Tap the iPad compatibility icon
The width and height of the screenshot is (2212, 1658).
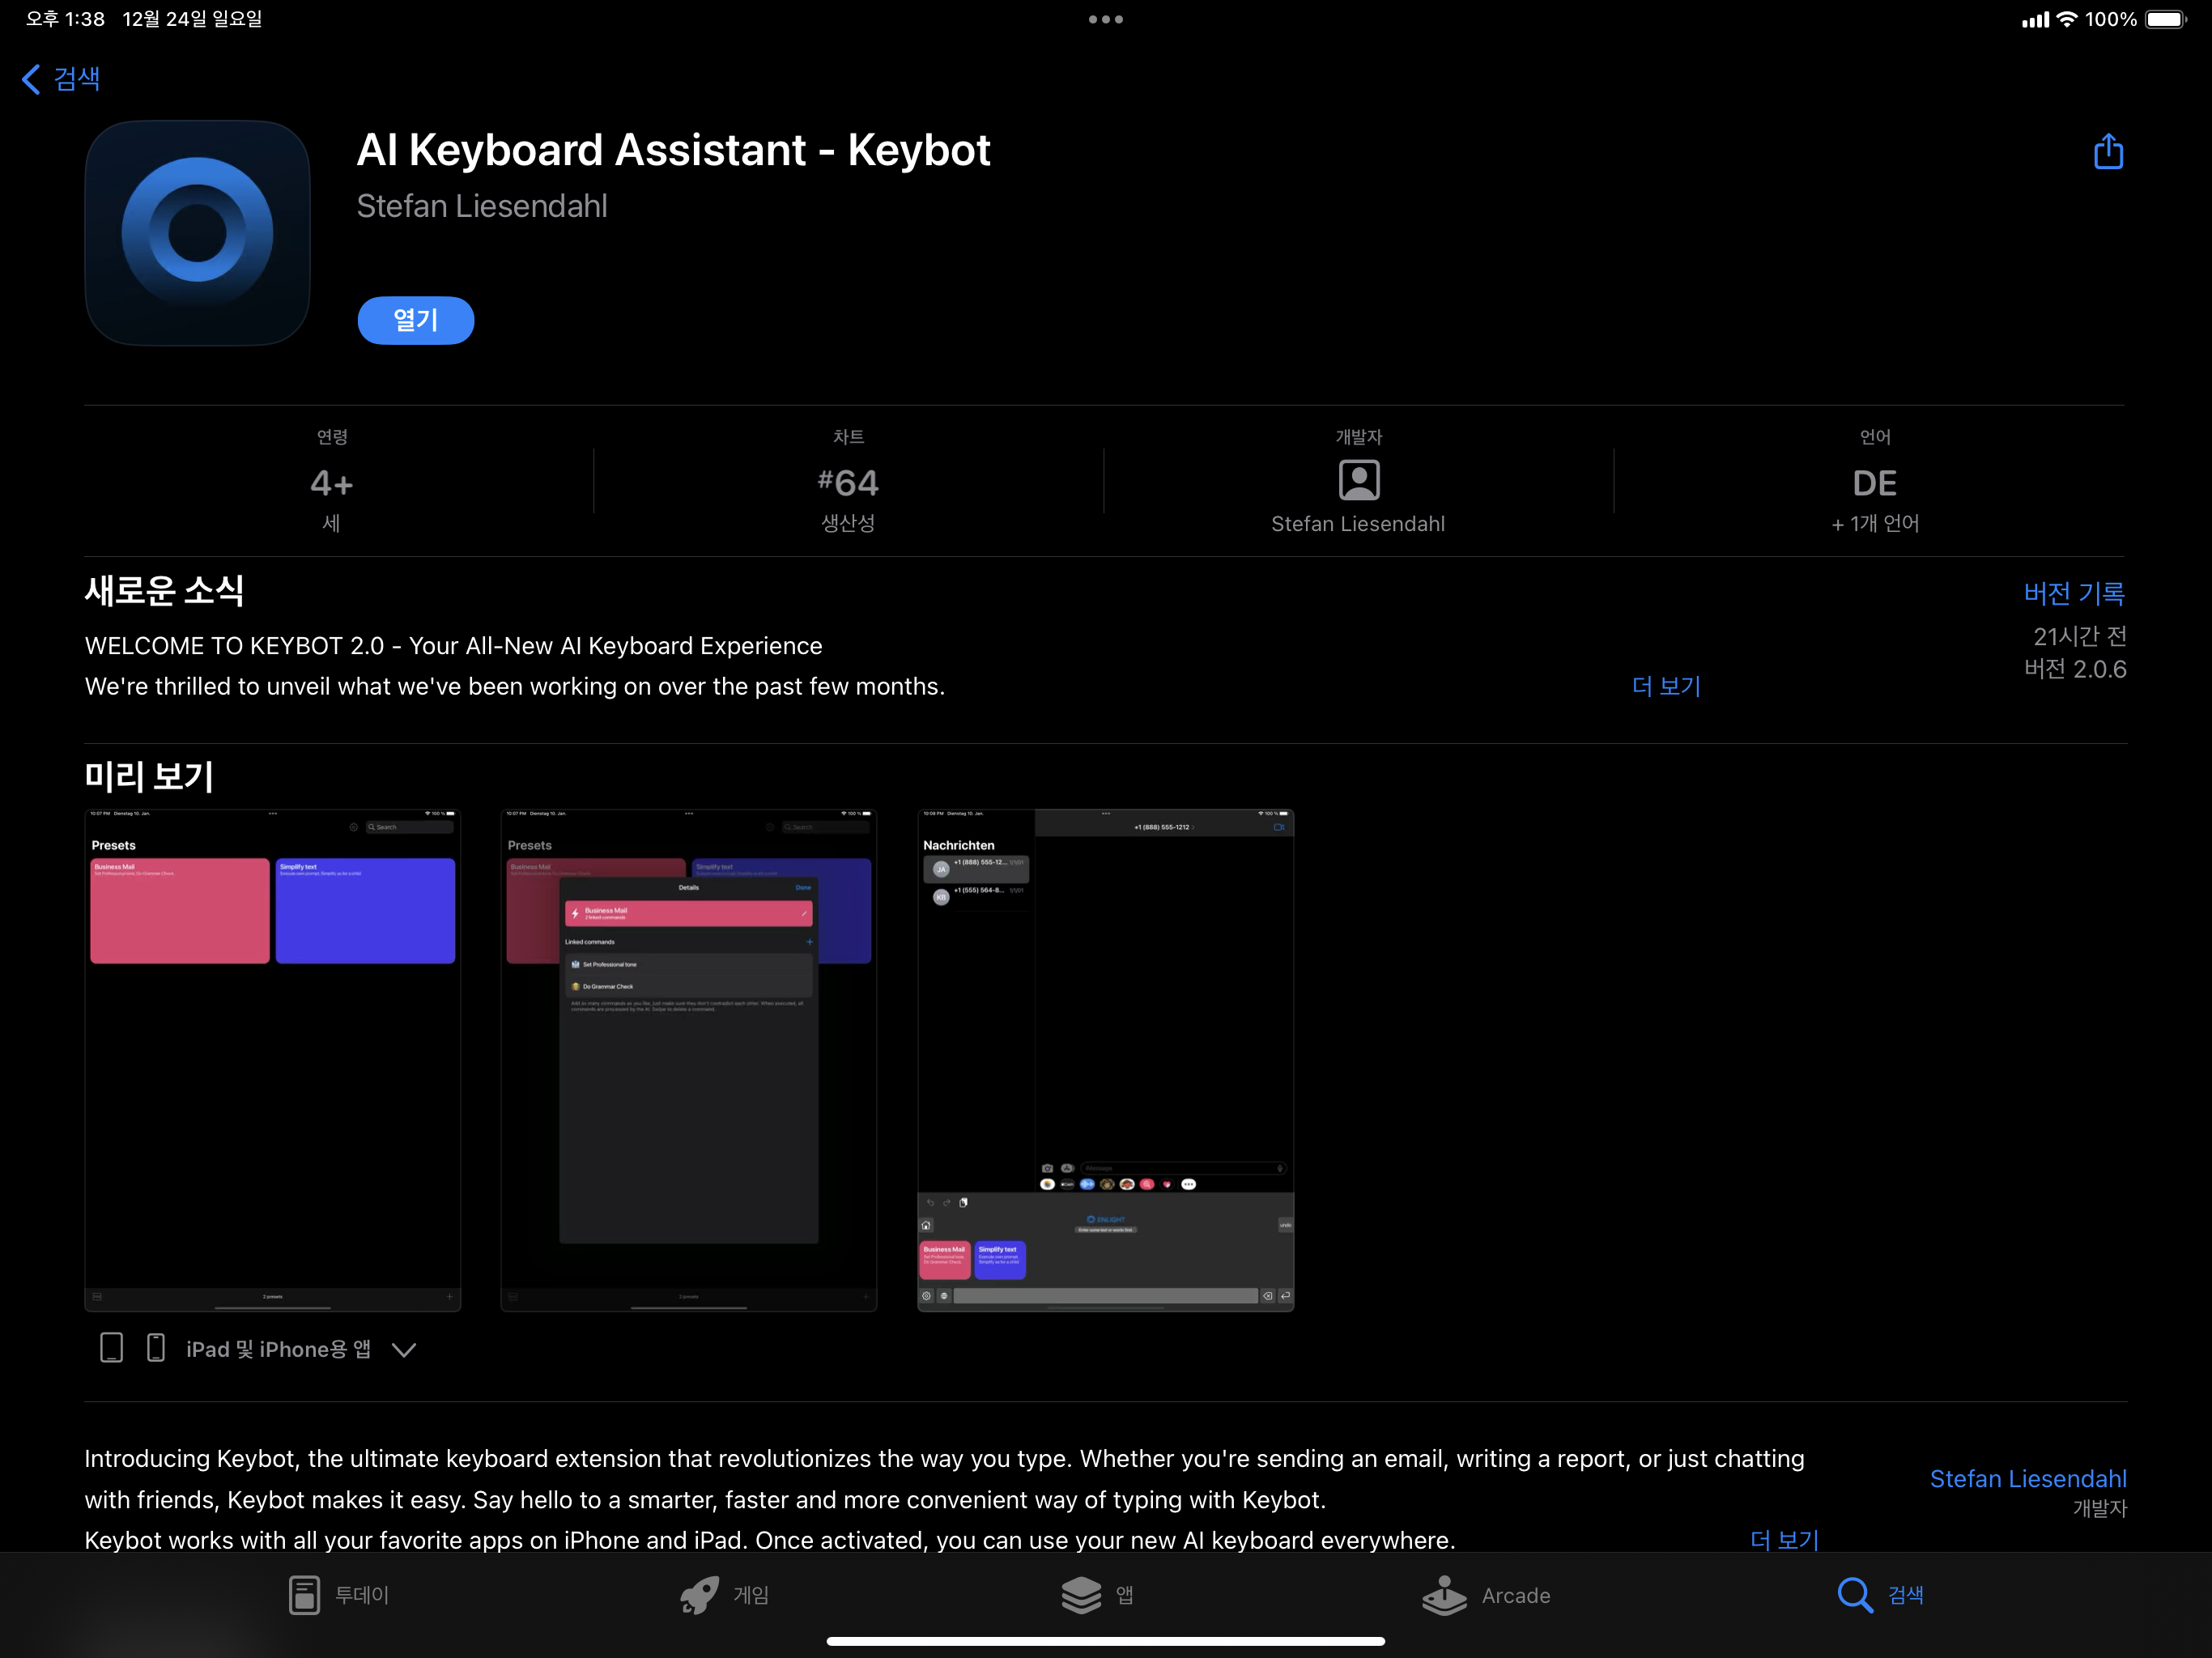[x=111, y=1347]
